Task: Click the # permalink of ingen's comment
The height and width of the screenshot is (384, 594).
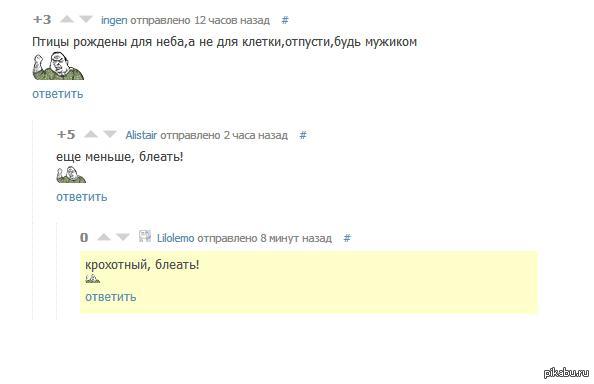Action: click(x=285, y=20)
